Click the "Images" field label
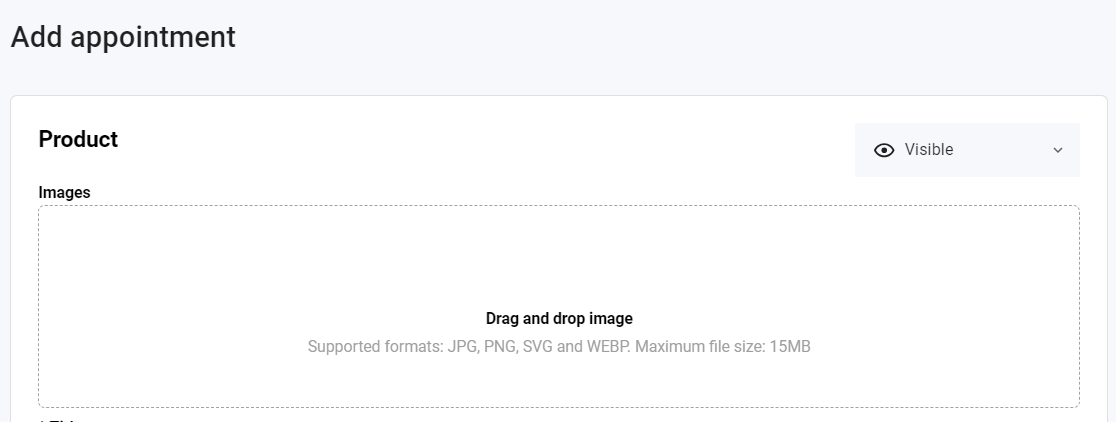 64,192
